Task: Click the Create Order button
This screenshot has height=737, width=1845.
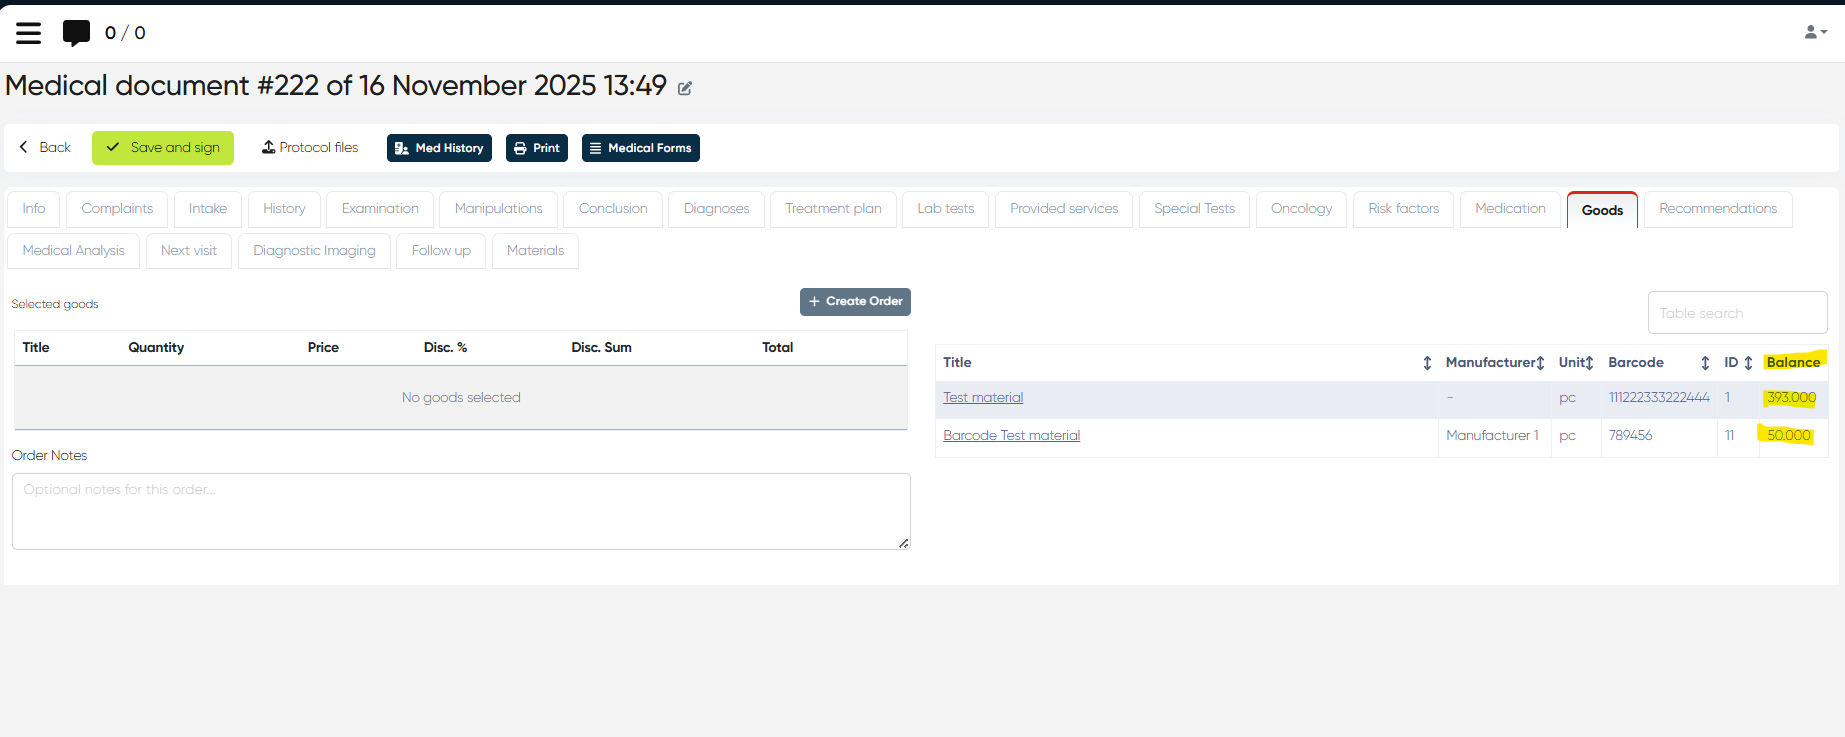Action: pos(855,301)
